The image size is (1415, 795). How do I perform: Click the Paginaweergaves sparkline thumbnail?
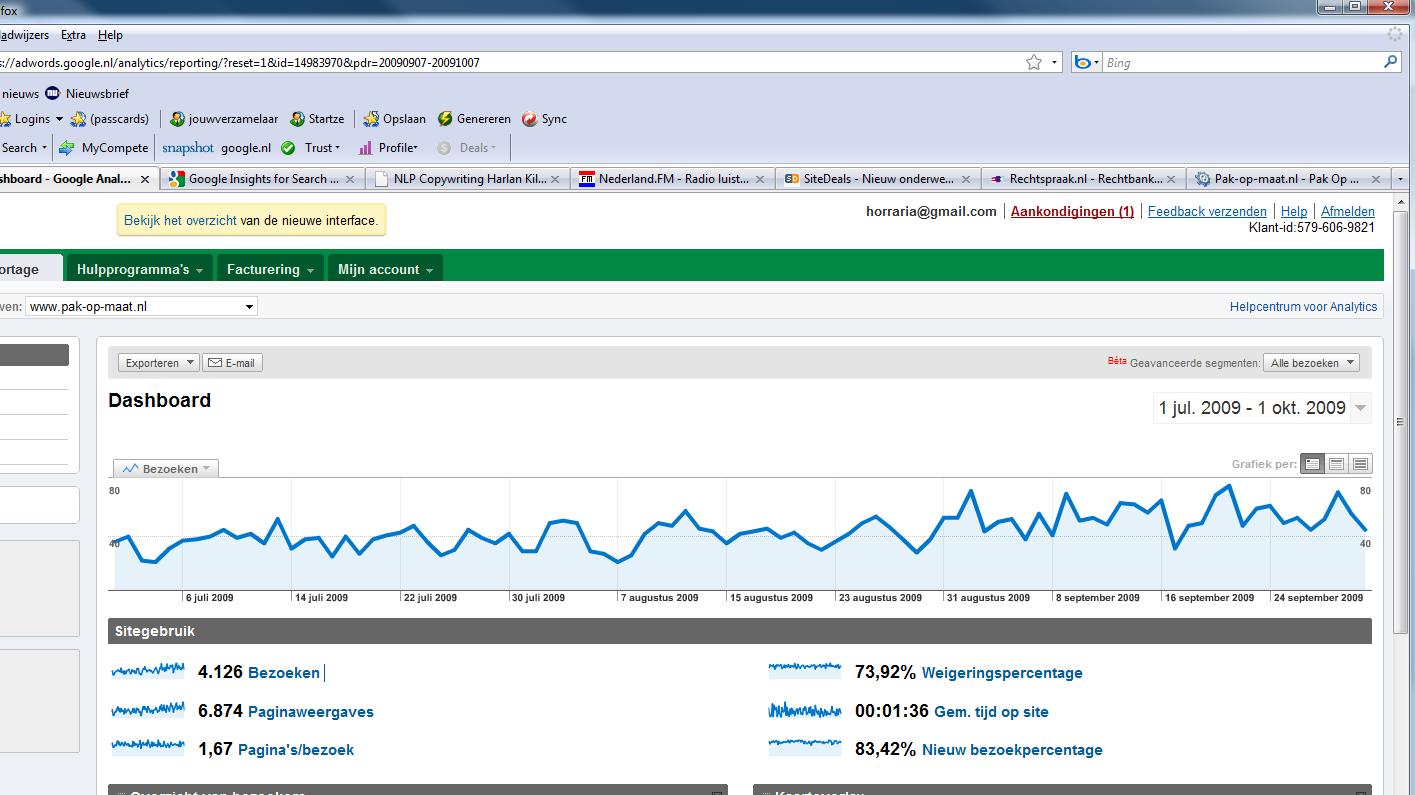(148, 710)
